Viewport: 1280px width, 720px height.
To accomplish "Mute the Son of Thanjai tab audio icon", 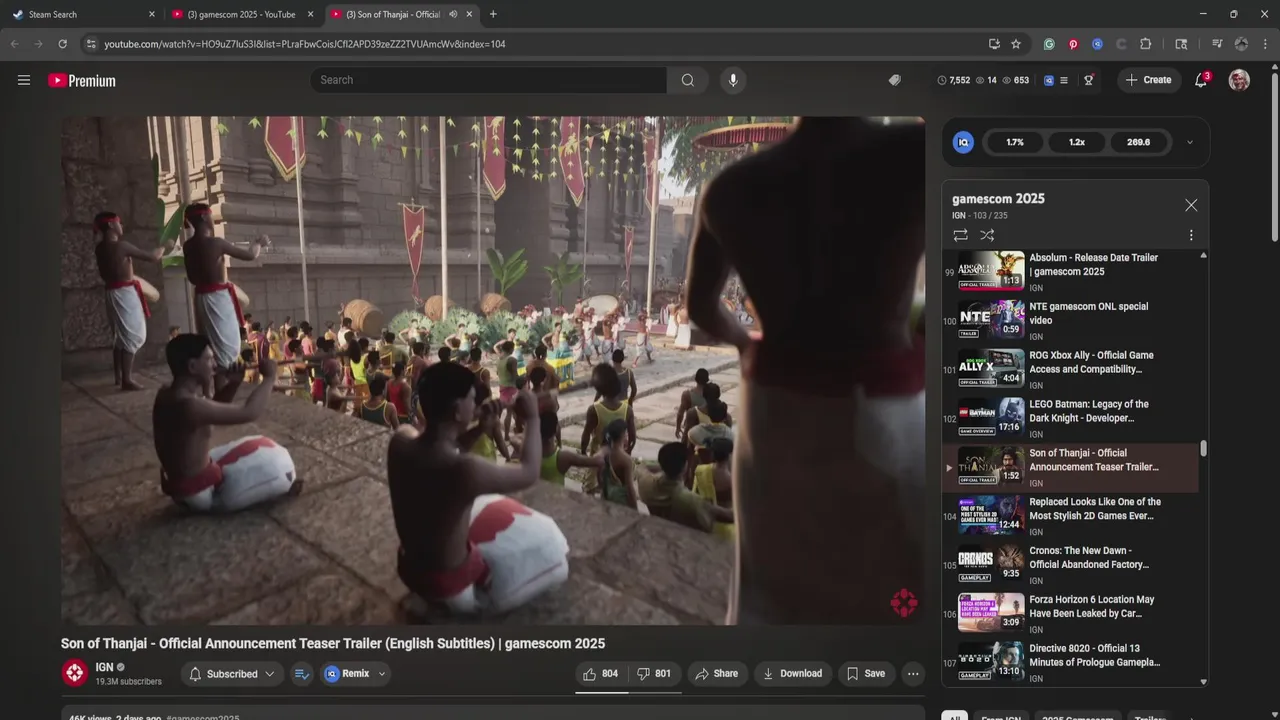I will tap(453, 14).
